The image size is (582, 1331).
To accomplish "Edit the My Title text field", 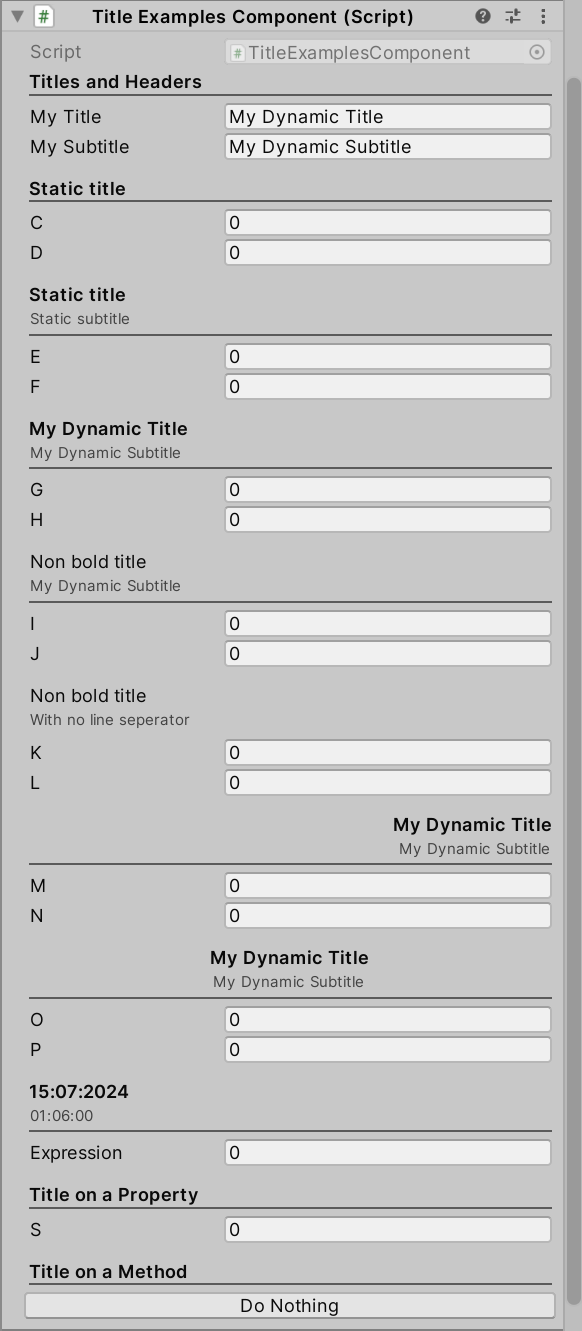I will [388, 117].
